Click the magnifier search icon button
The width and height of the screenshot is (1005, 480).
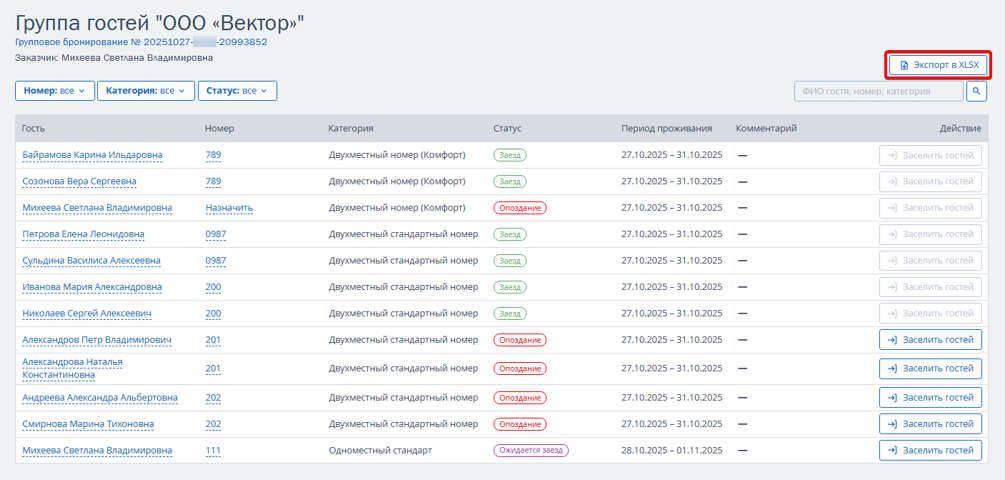point(976,91)
